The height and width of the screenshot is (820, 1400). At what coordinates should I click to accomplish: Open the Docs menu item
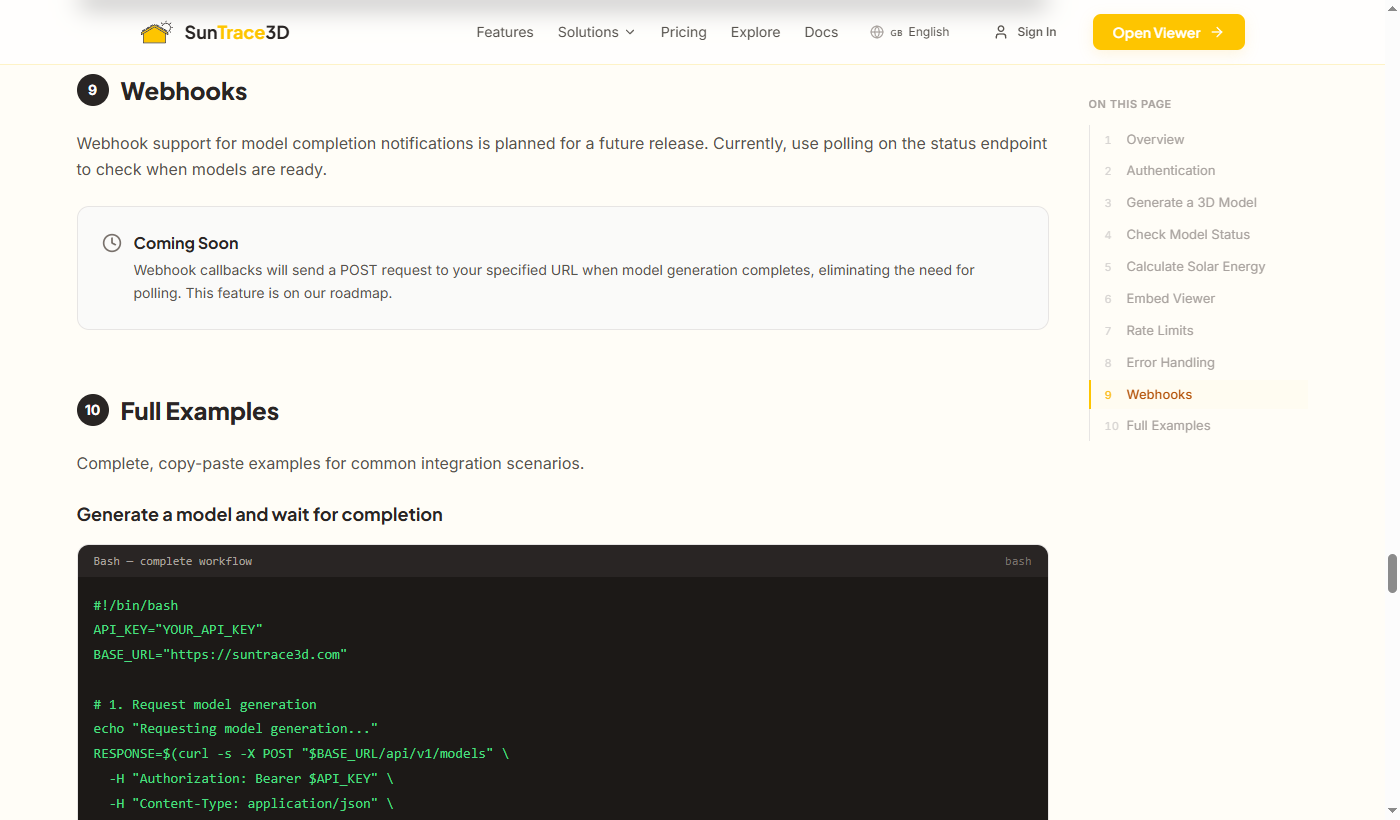pos(821,31)
